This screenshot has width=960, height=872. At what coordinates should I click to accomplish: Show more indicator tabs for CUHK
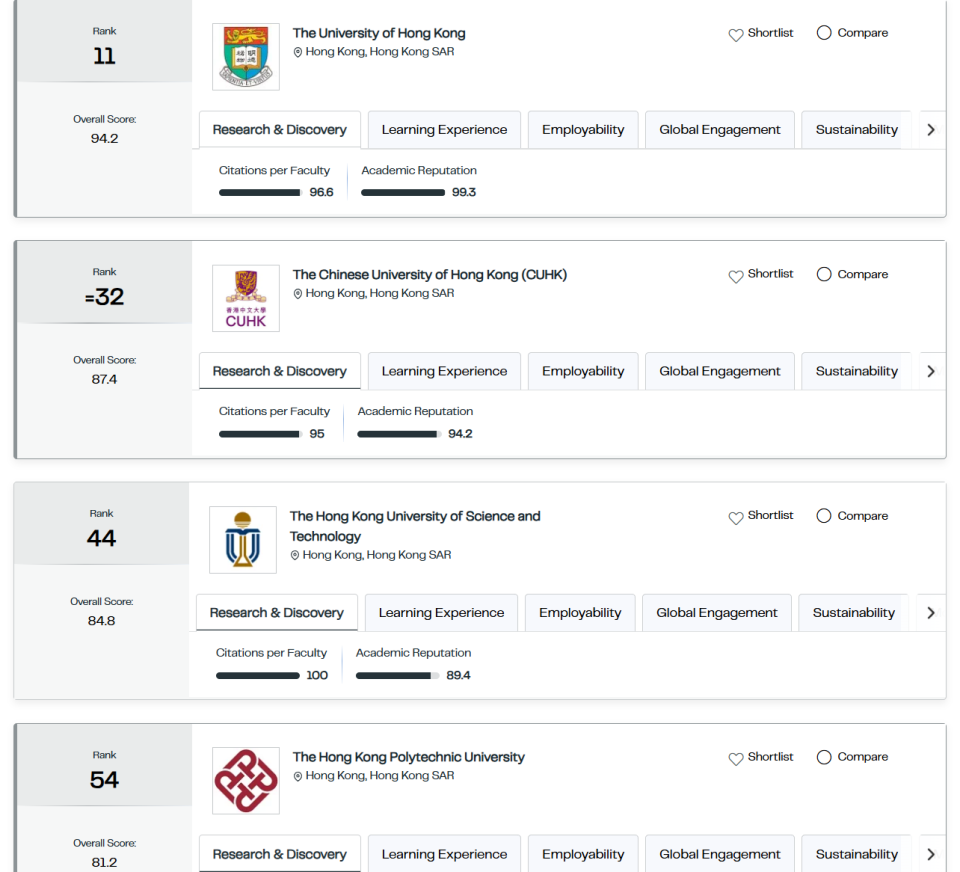click(931, 371)
